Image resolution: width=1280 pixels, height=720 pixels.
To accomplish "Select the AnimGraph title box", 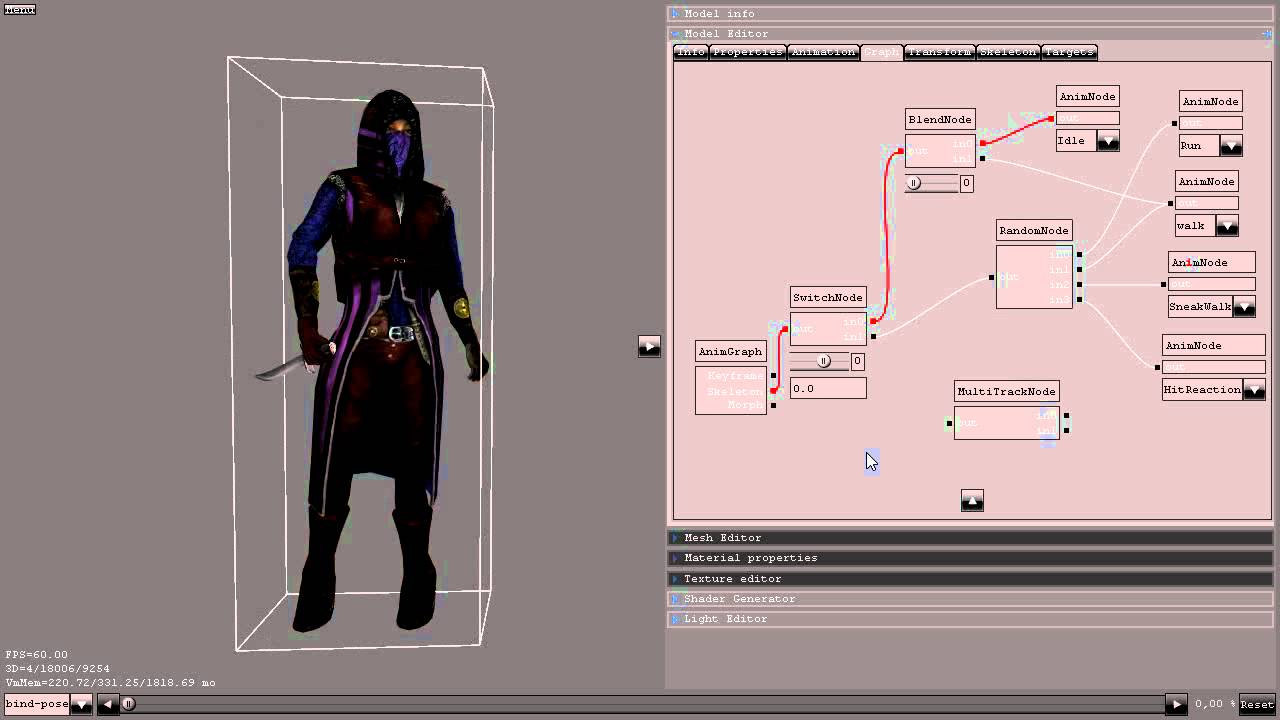I will (730, 351).
